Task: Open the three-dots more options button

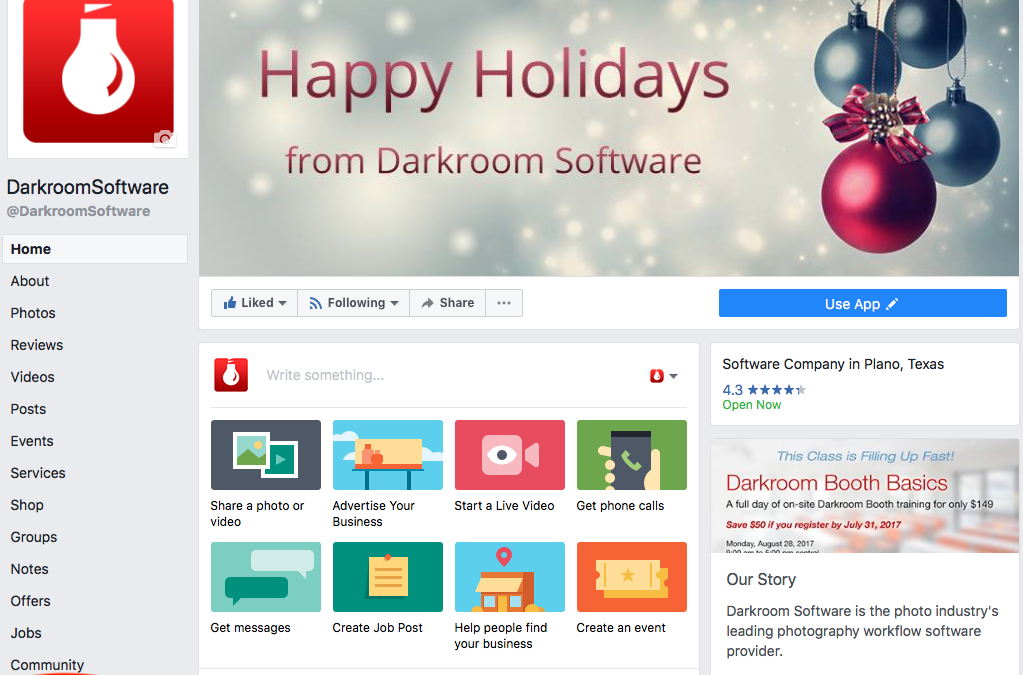Action: [504, 303]
